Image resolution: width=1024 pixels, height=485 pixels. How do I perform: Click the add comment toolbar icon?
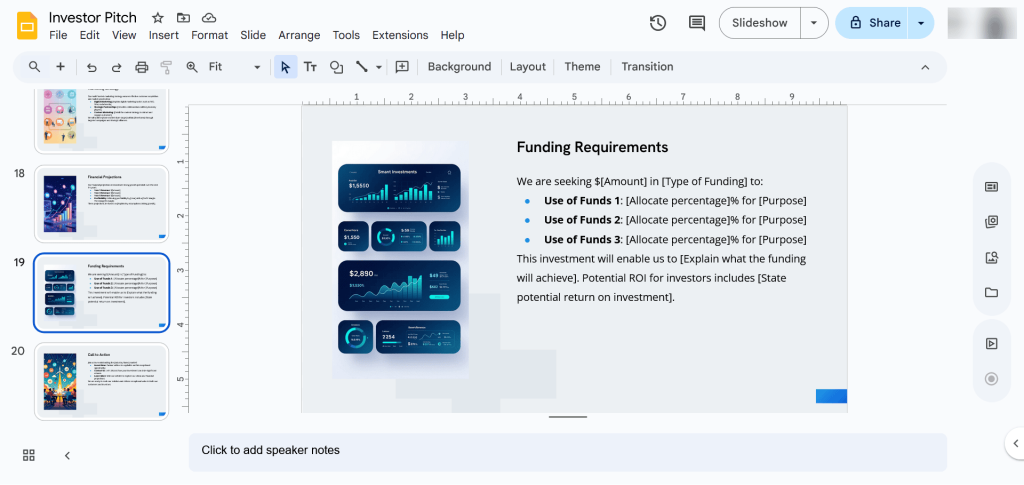pos(402,67)
